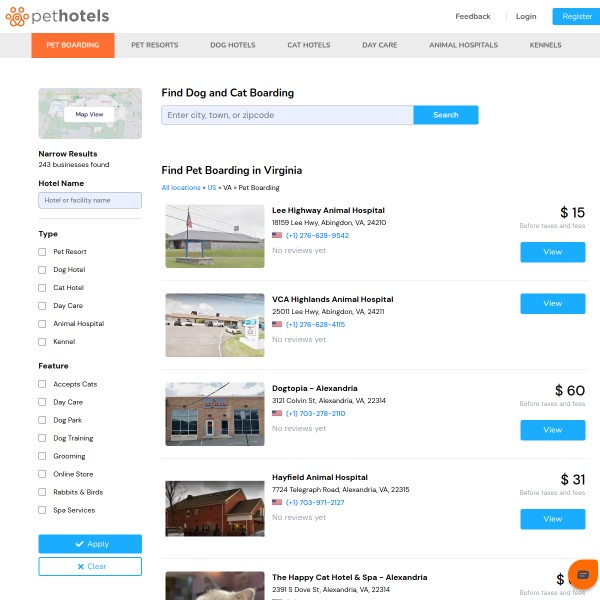Call phone number (+1) 703-278-2110
The image size is (600, 600).
click(315, 414)
